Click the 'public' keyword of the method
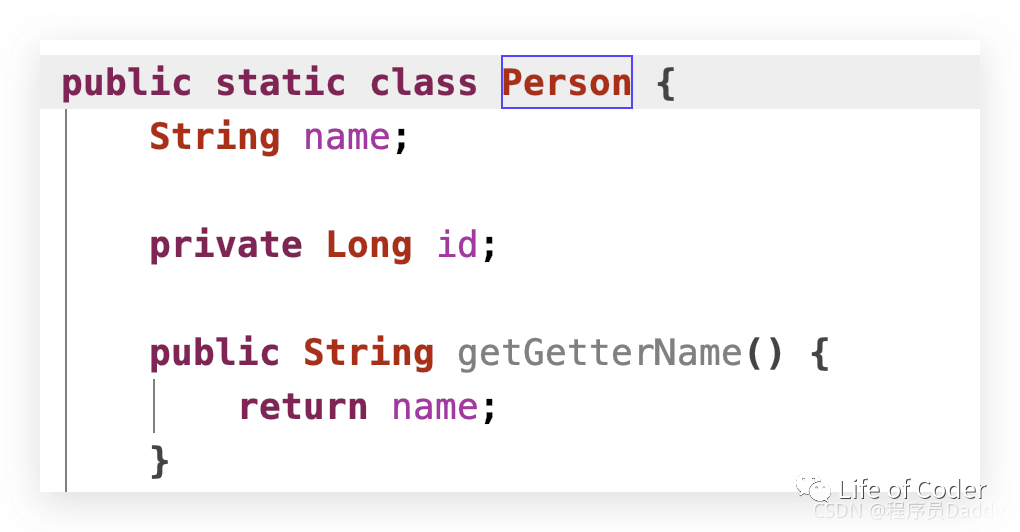 pyautogui.click(x=214, y=353)
